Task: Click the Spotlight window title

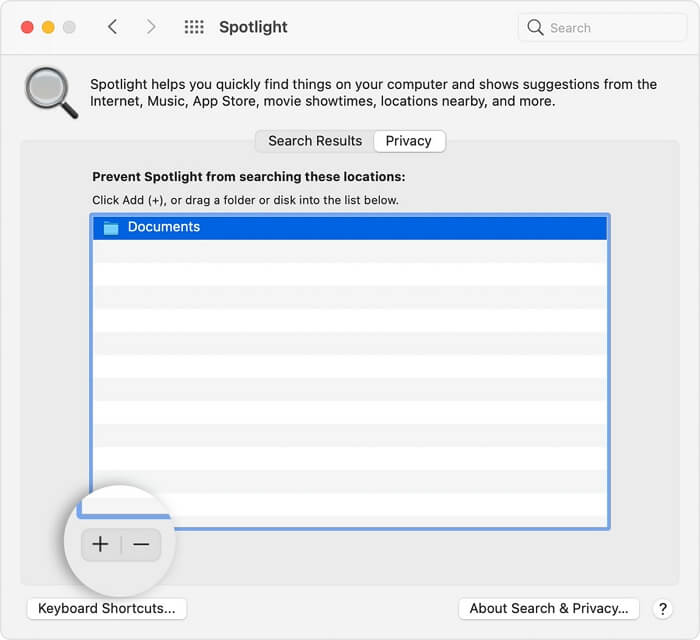Action: (254, 28)
